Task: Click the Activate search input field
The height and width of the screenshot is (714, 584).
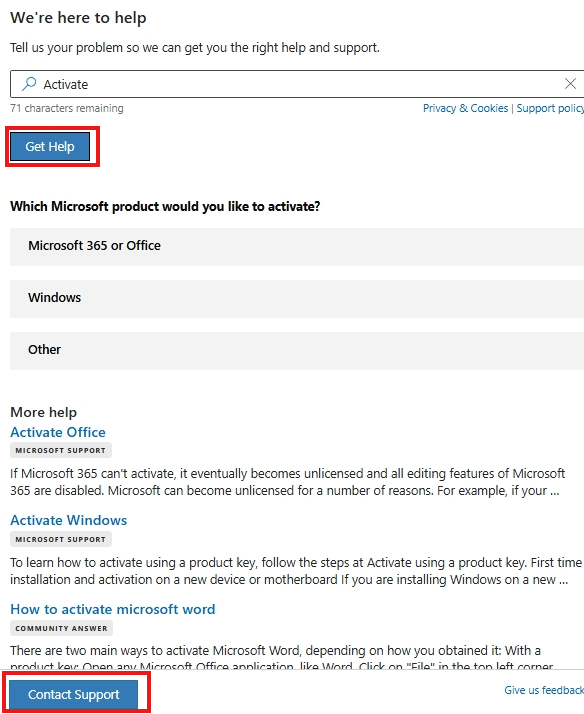Action: point(297,84)
